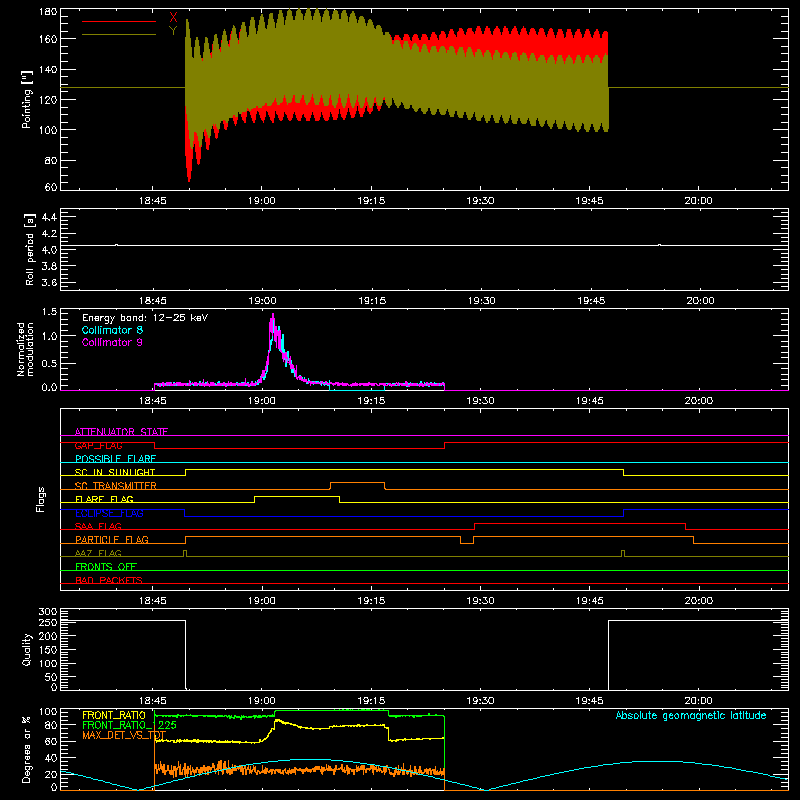Image resolution: width=800 pixels, height=800 pixels.
Task: Select the 'Quality' vertical axis label
Action: pyautogui.click(x=27, y=649)
